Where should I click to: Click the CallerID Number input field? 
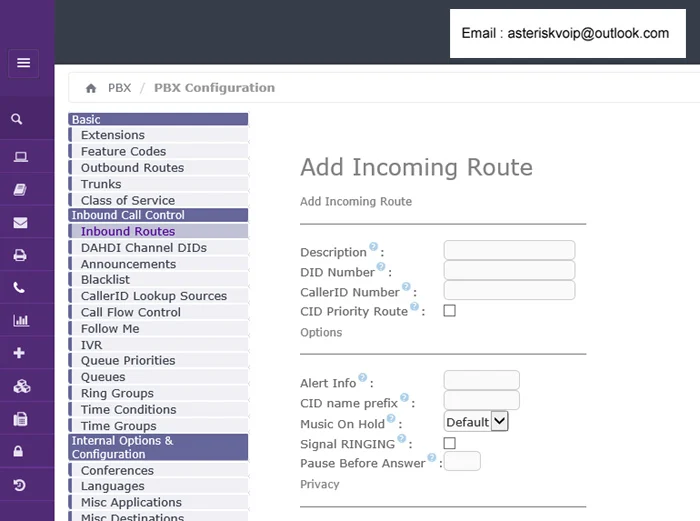tap(509, 290)
